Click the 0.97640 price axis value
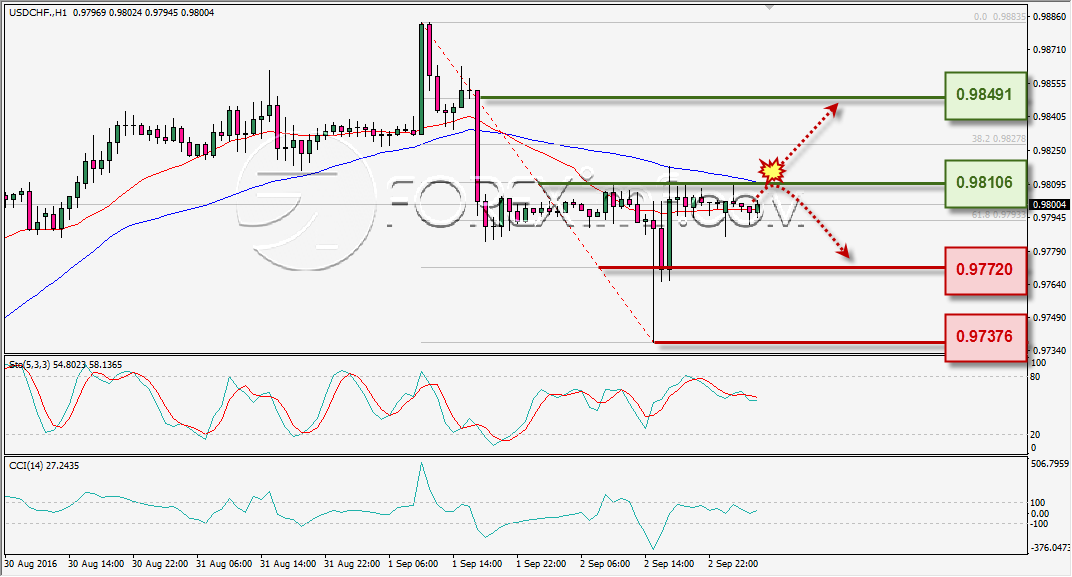 point(1049,284)
